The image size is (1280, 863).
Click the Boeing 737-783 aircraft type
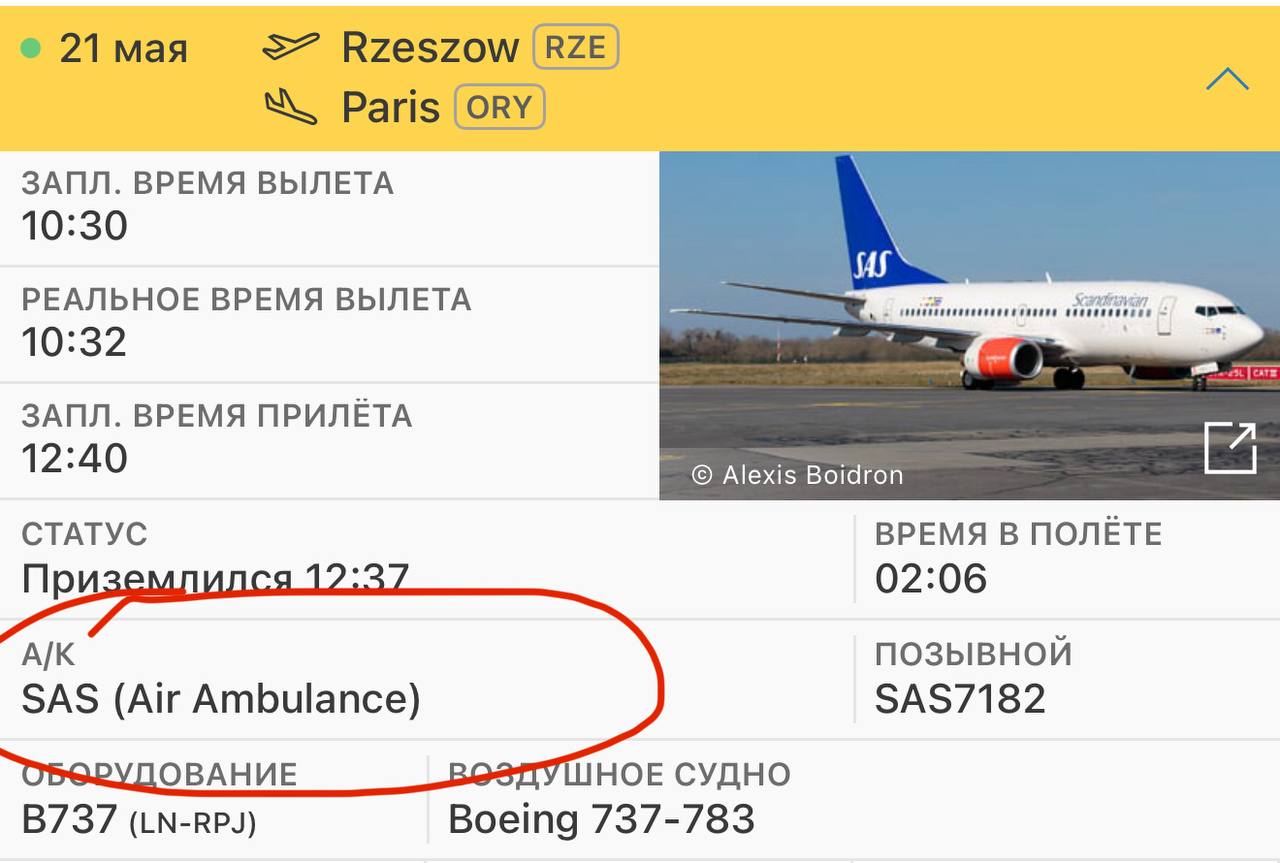click(x=601, y=819)
